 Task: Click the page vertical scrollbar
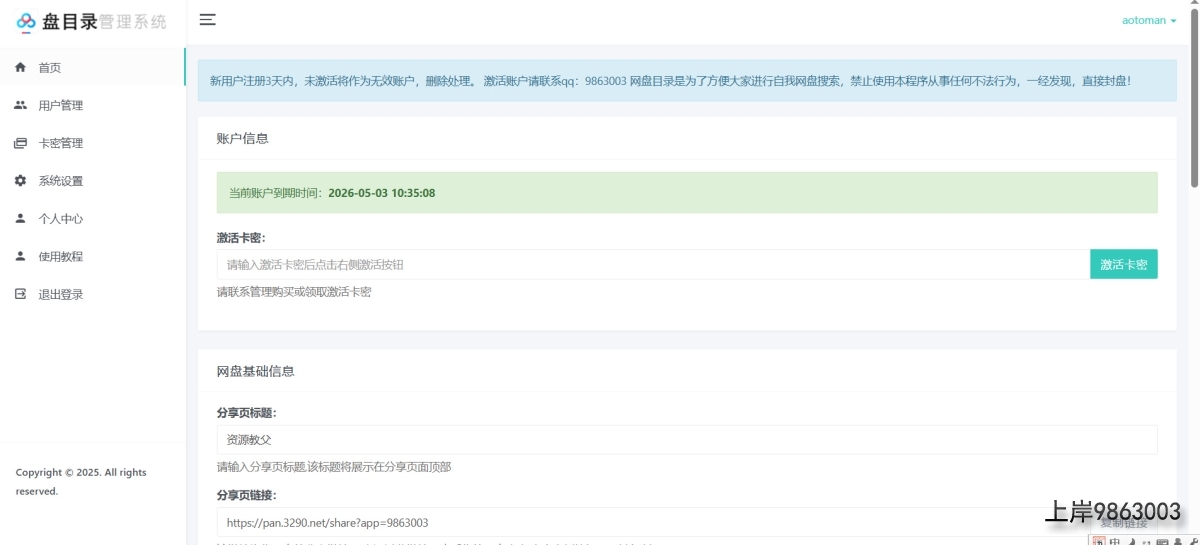1194,100
